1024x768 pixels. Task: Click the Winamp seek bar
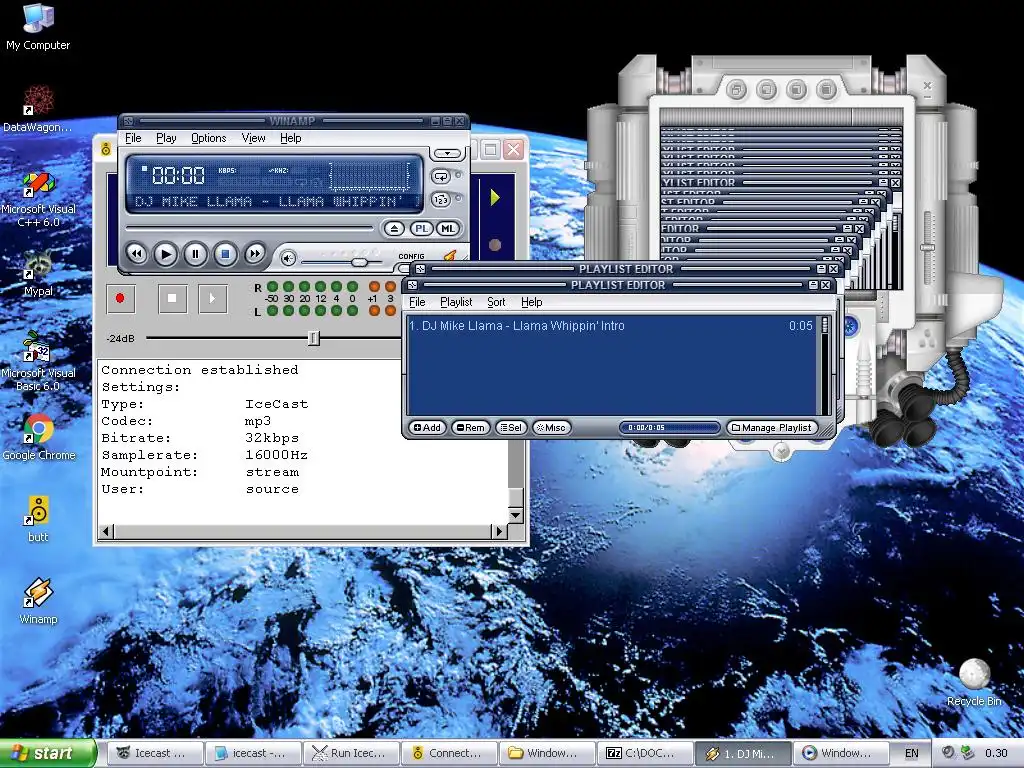249,228
